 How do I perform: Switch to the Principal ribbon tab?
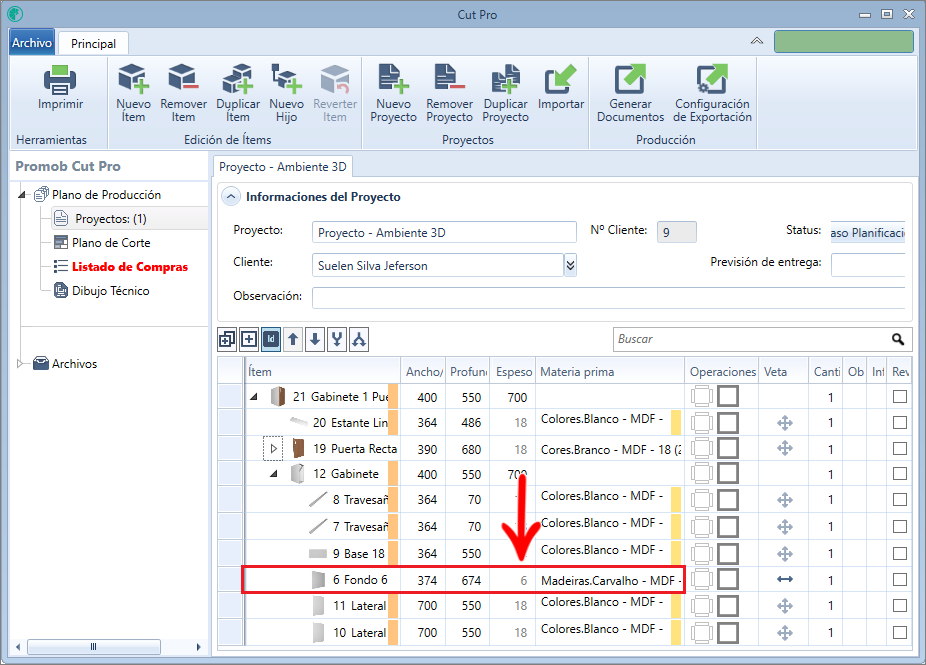point(93,44)
